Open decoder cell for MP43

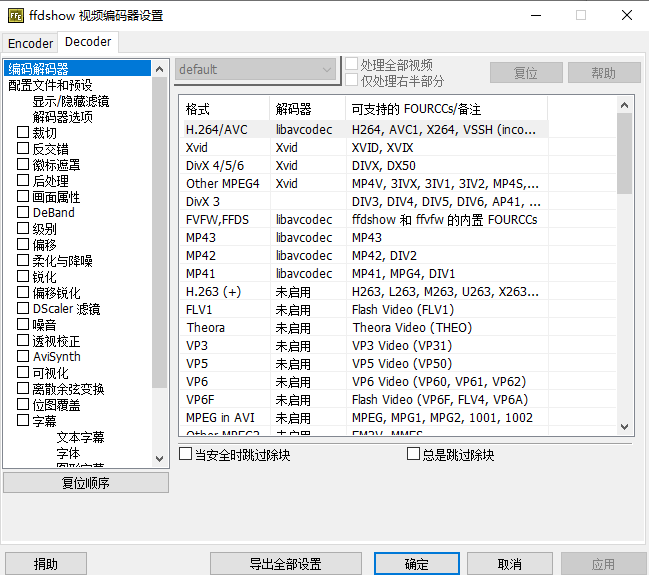click(x=308, y=238)
